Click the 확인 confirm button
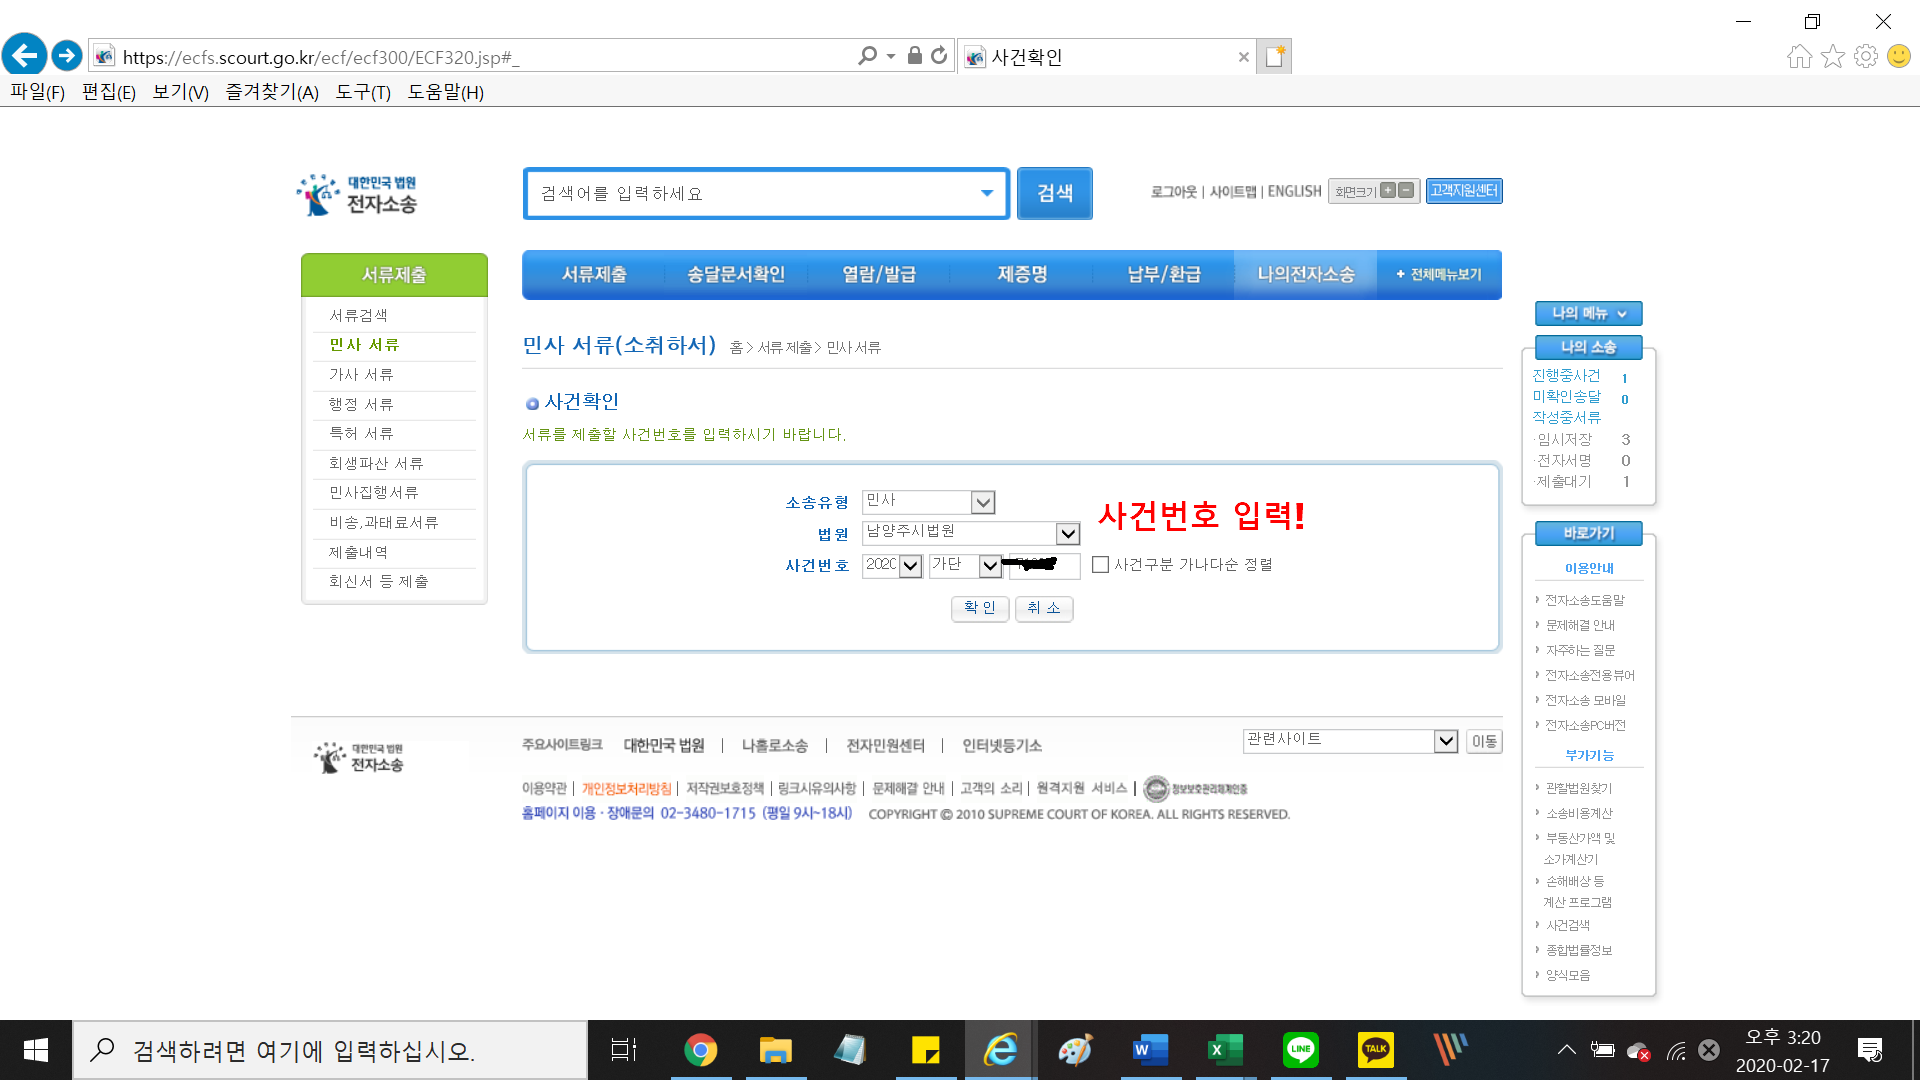The image size is (1920, 1080). point(979,608)
